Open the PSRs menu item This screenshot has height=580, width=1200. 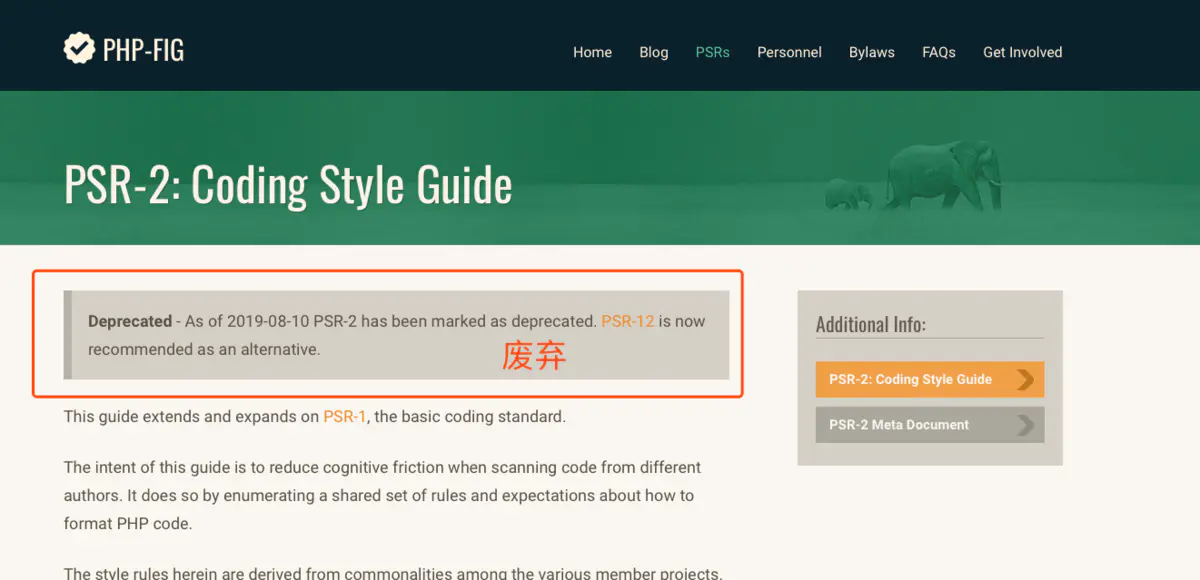point(713,52)
